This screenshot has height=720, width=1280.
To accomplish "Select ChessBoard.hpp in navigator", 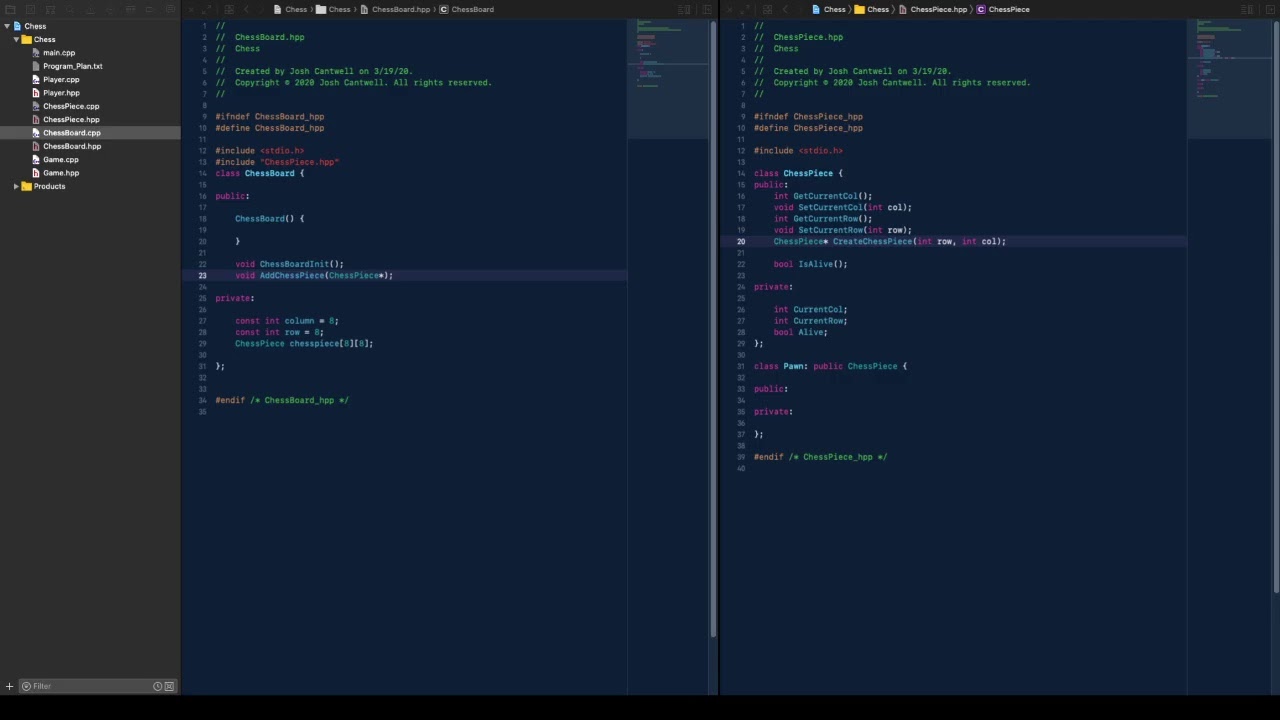I will [72, 146].
